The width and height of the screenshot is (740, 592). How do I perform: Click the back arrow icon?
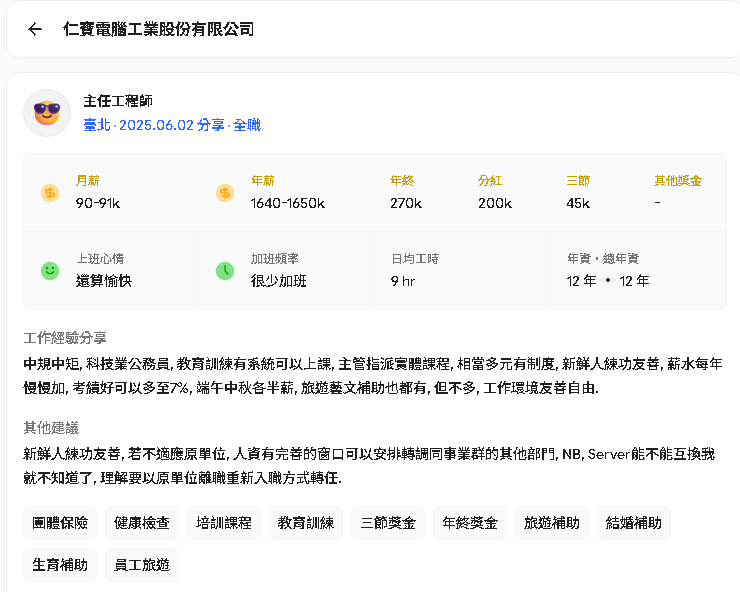pyautogui.click(x=35, y=29)
